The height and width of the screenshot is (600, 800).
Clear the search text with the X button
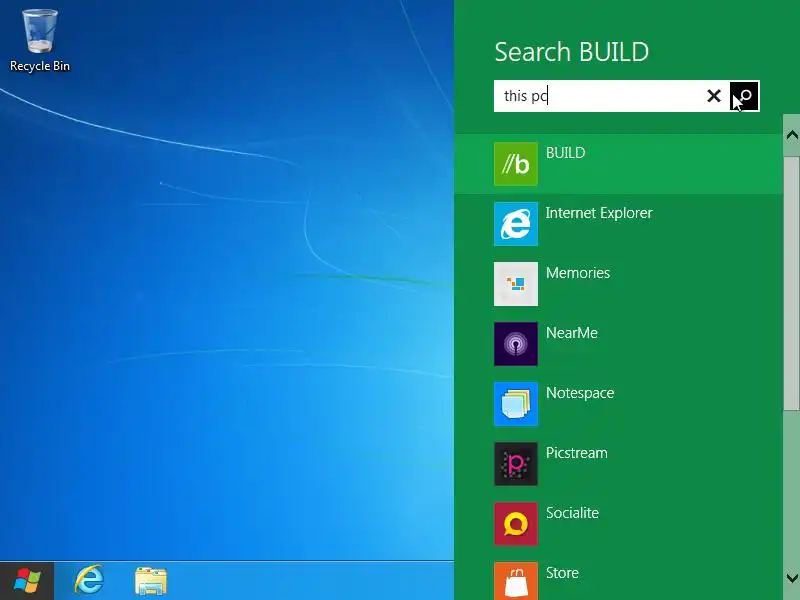(714, 95)
